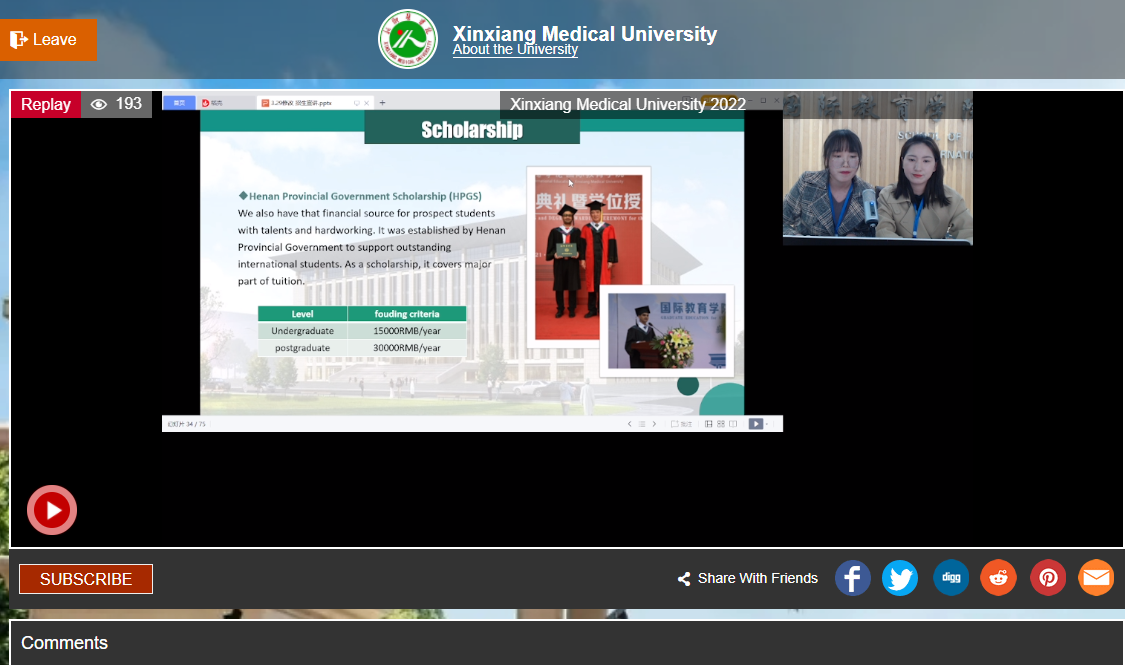Image resolution: width=1125 pixels, height=665 pixels.
Task: Click the Scholarship slide in the video
Action: (x=472, y=260)
